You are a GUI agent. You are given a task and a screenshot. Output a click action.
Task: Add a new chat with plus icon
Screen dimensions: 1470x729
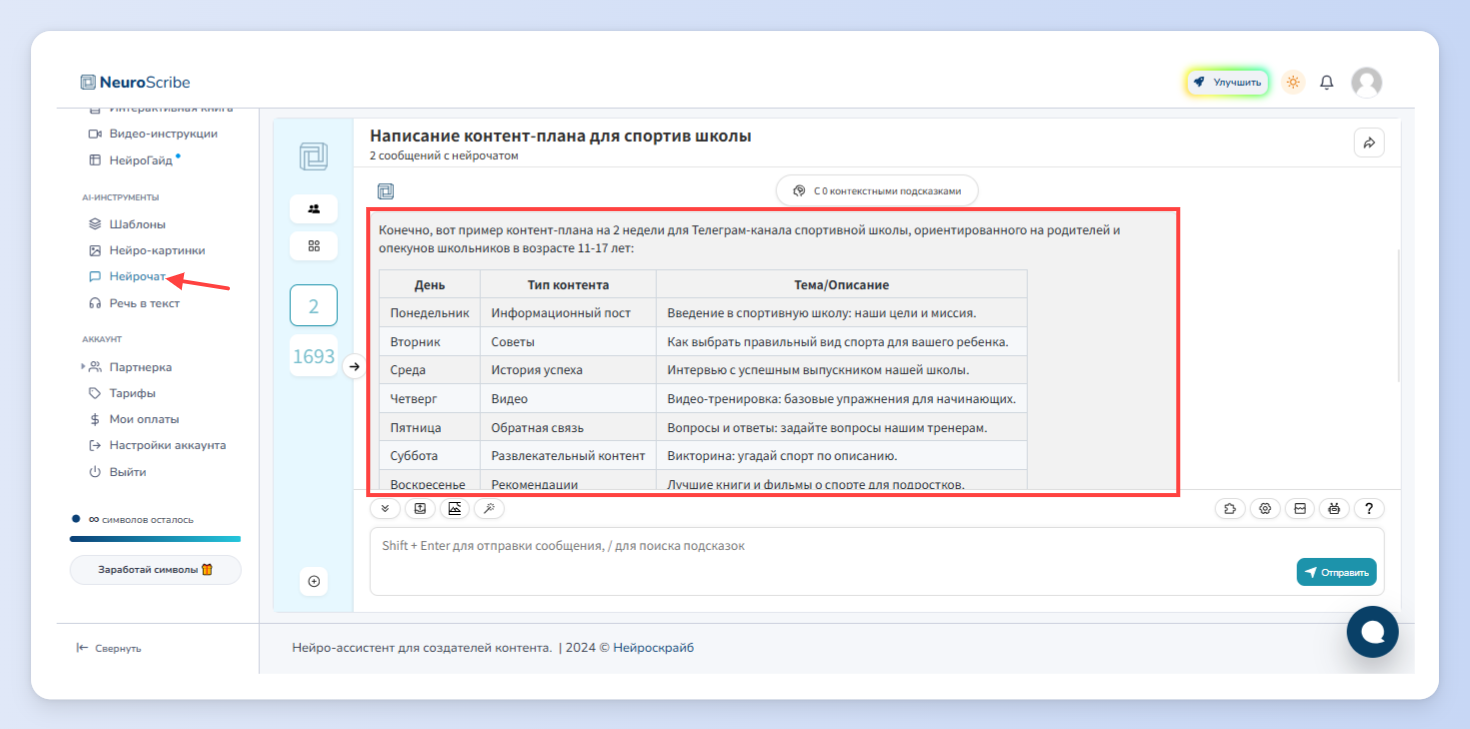coord(314,581)
